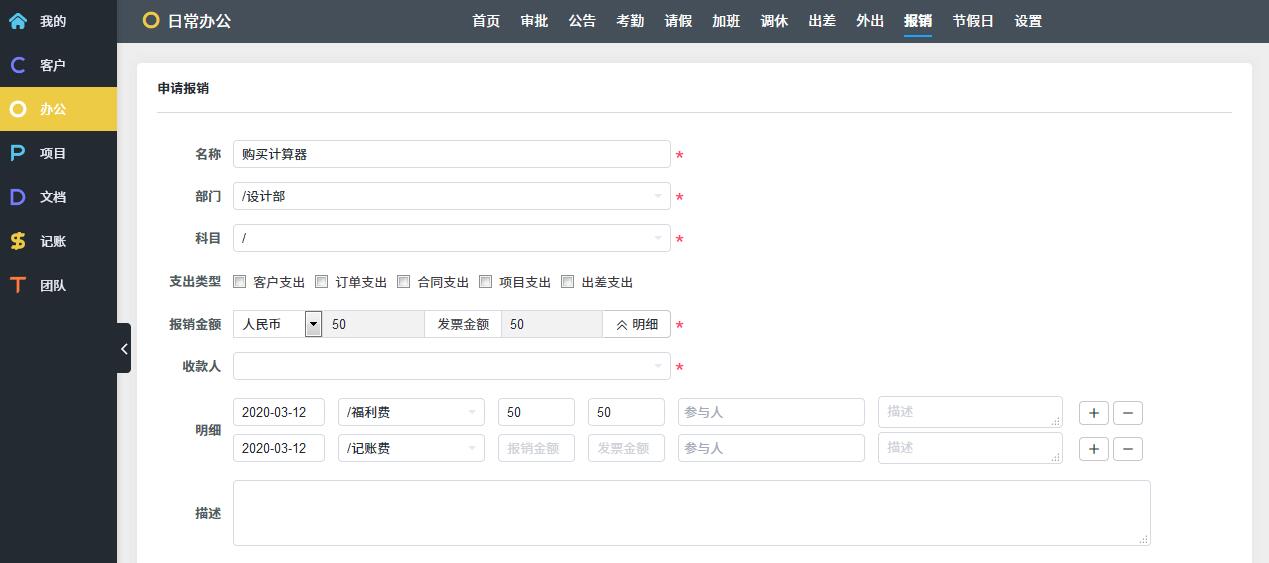Add a row after 福利费 detail line
The width and height of the screenshot is (1269, 563).
click(x=1094, y=413)
